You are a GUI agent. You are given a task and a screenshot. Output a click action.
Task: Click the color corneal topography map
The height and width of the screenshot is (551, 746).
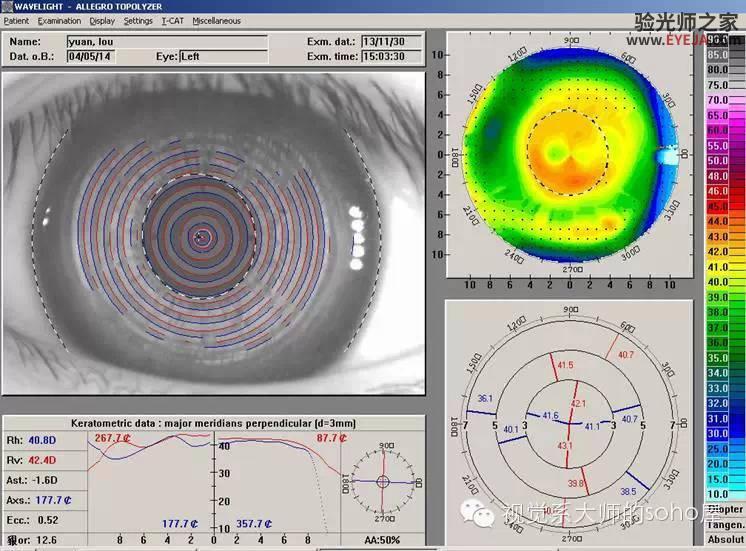[570, 155]
